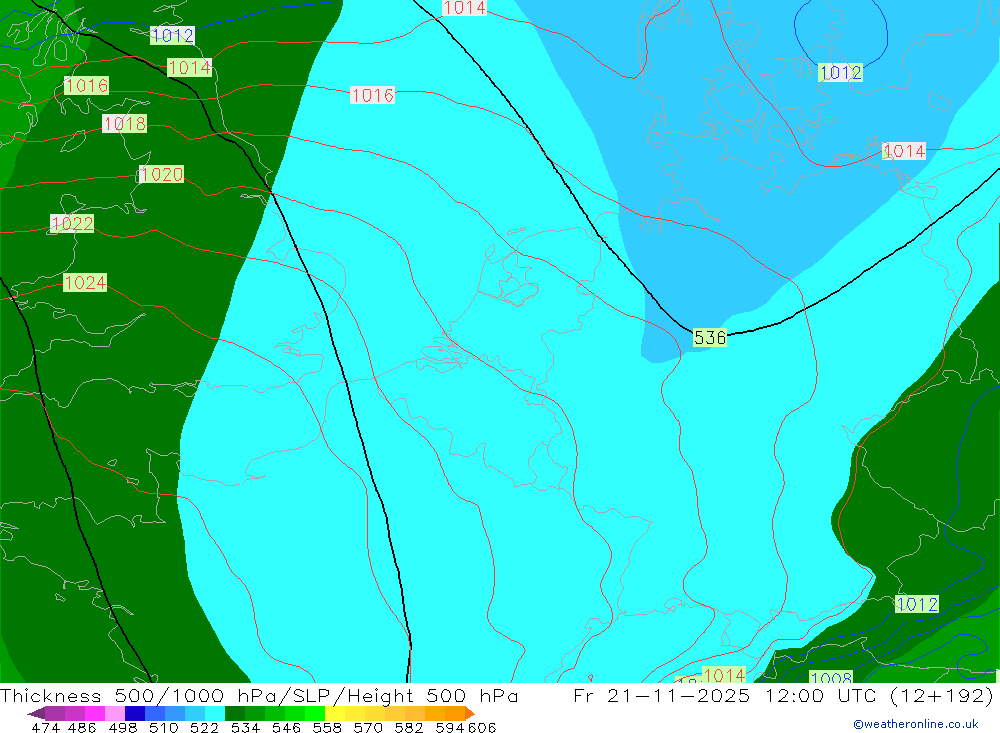
Task: Click the legend value 522
Action: [204, 727]
